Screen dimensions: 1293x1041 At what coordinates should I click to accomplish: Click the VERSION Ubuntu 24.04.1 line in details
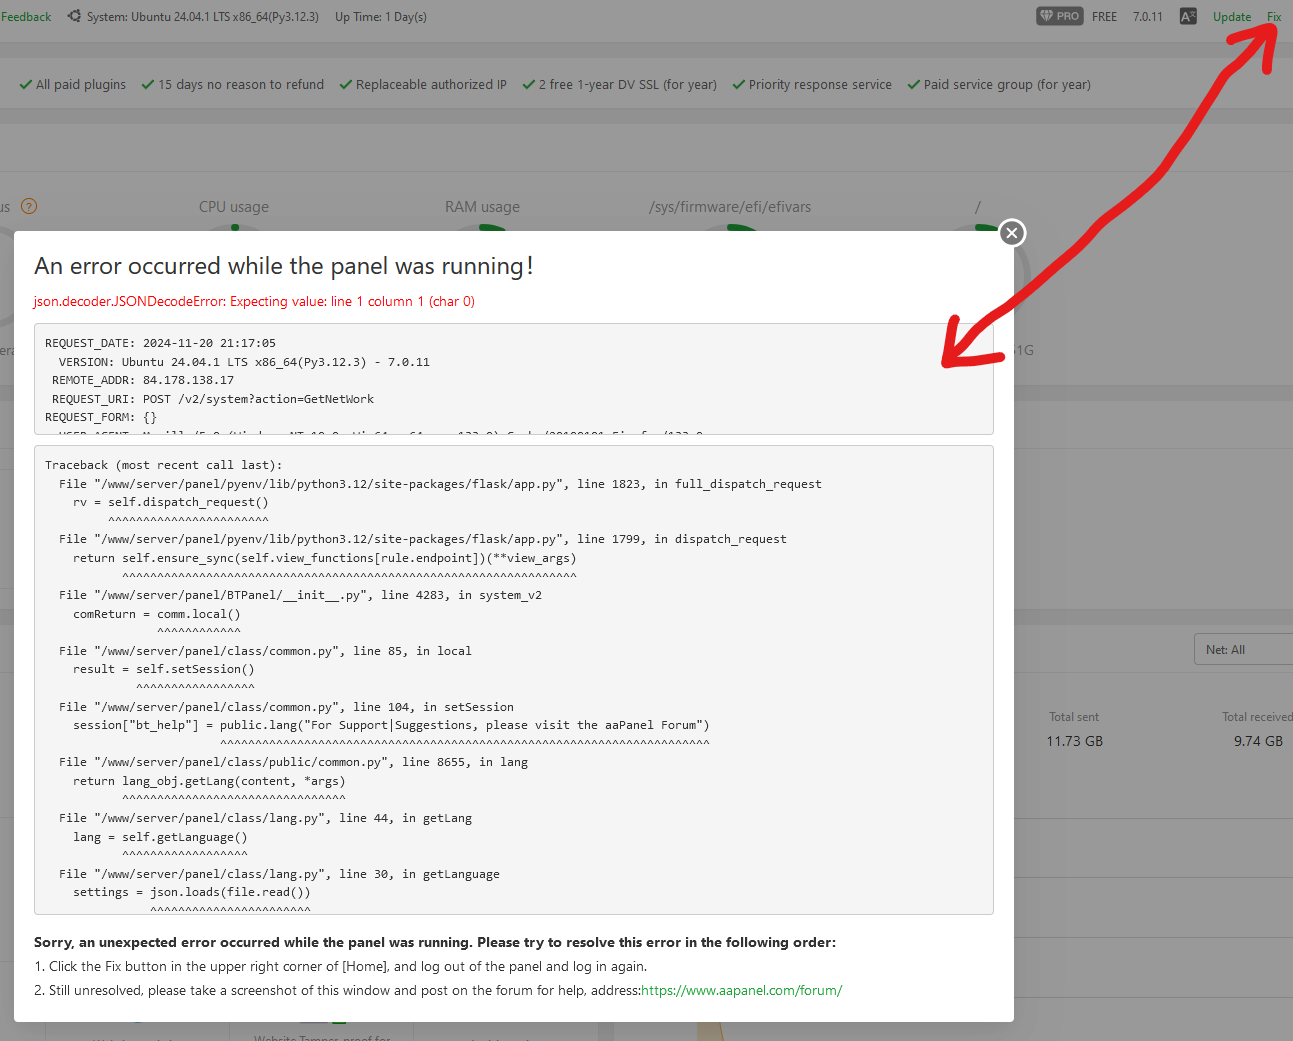coord(244,362)
